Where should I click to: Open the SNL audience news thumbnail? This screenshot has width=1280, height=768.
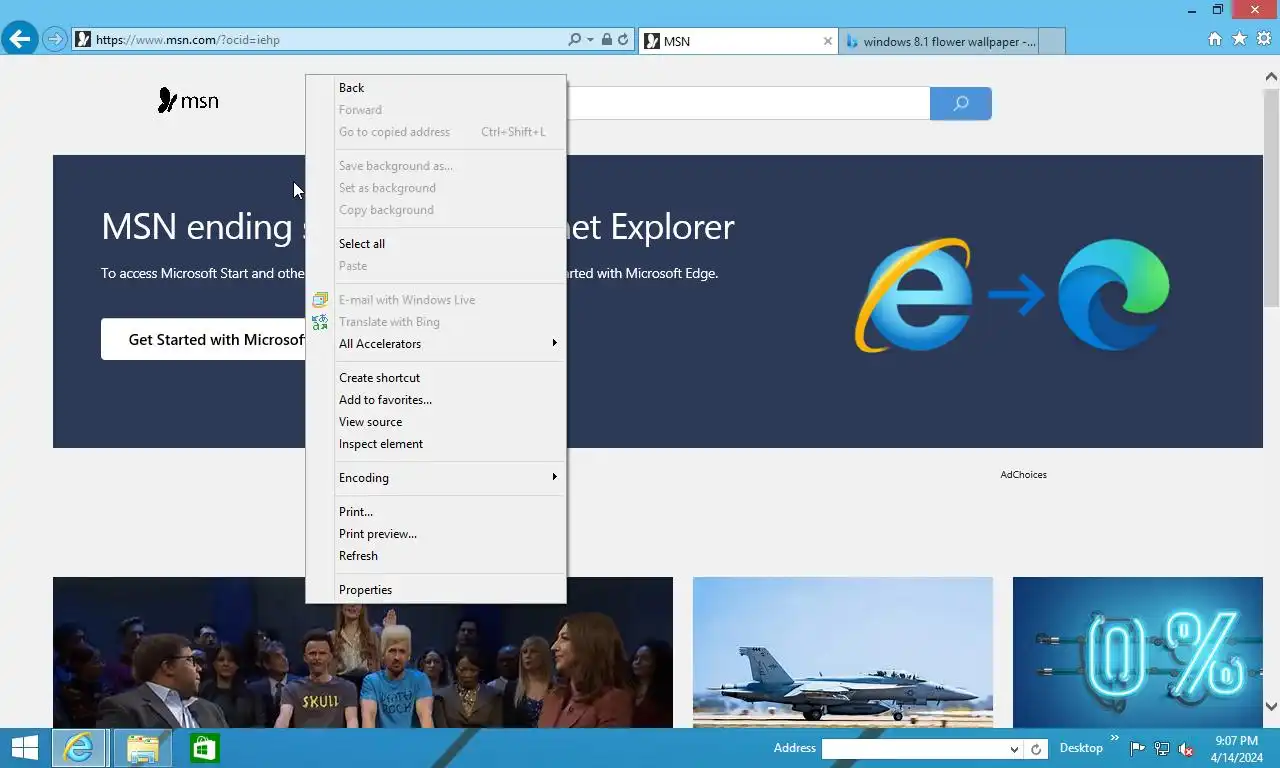pyautogui.click(x=363, y=652)
